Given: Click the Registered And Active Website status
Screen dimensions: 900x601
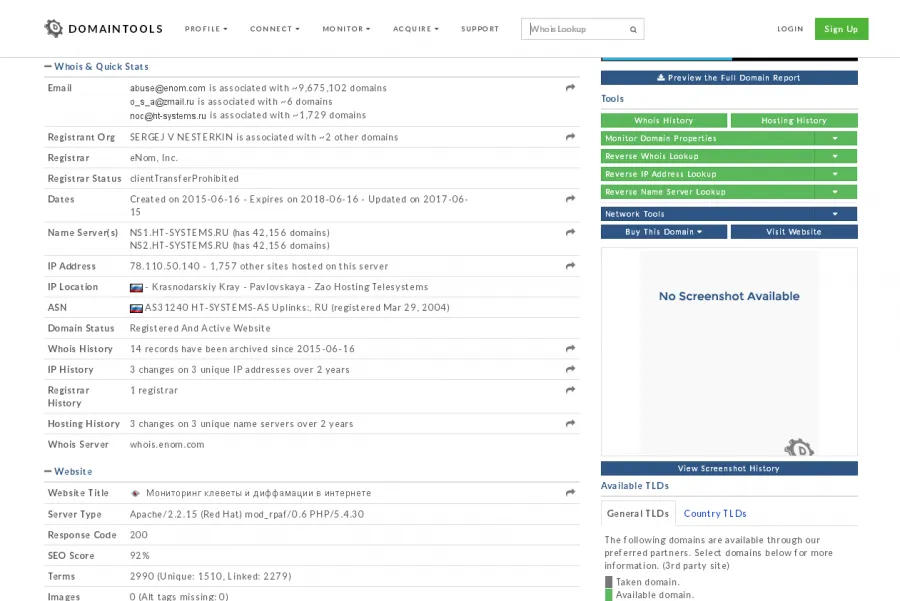Looking at the screenshot, I should pos(200,328).
